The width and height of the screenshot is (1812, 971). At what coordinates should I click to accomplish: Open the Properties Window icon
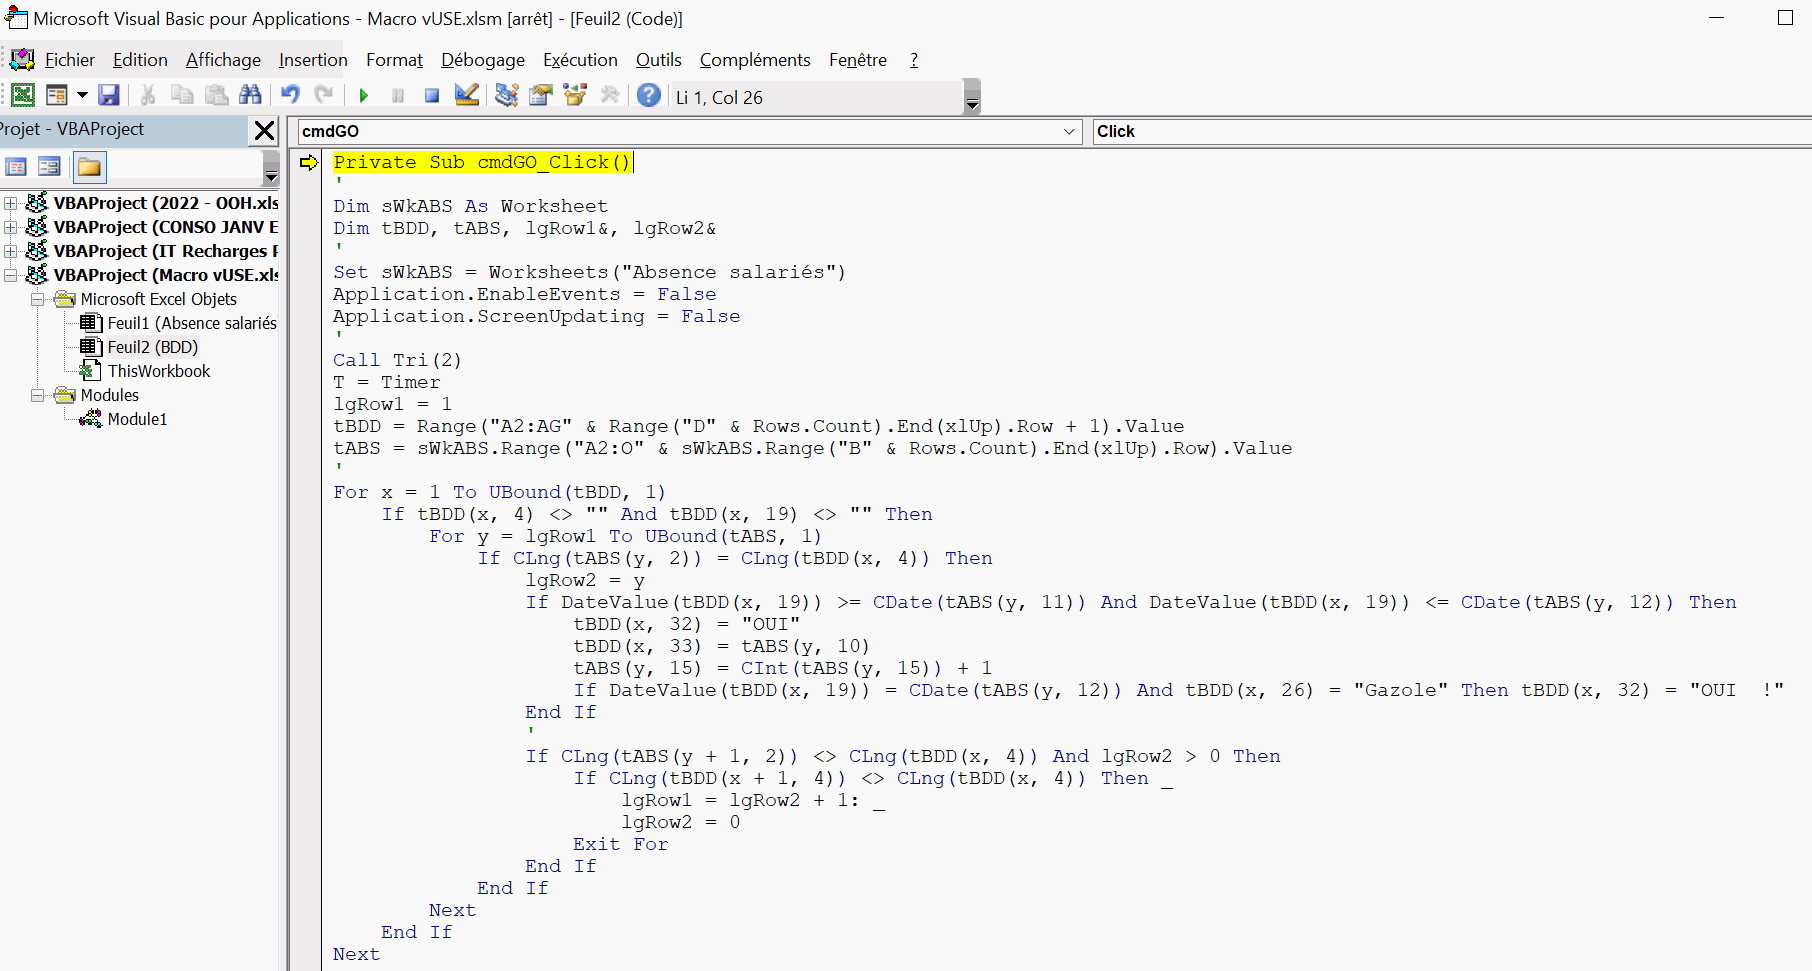tap(541, 95)
